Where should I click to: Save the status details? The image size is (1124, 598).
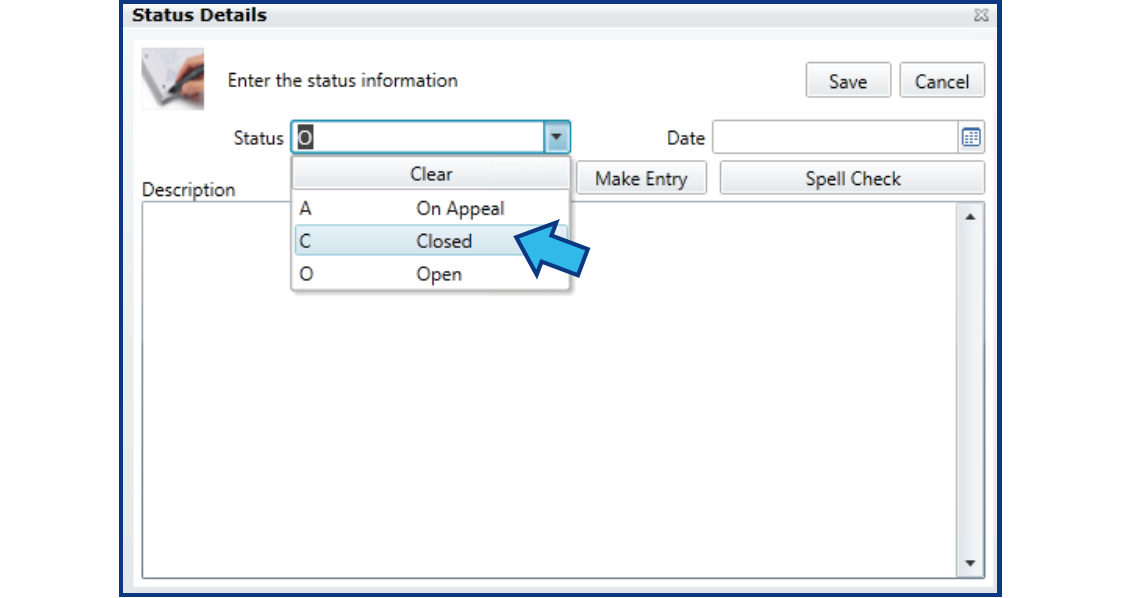click(848, 80)
